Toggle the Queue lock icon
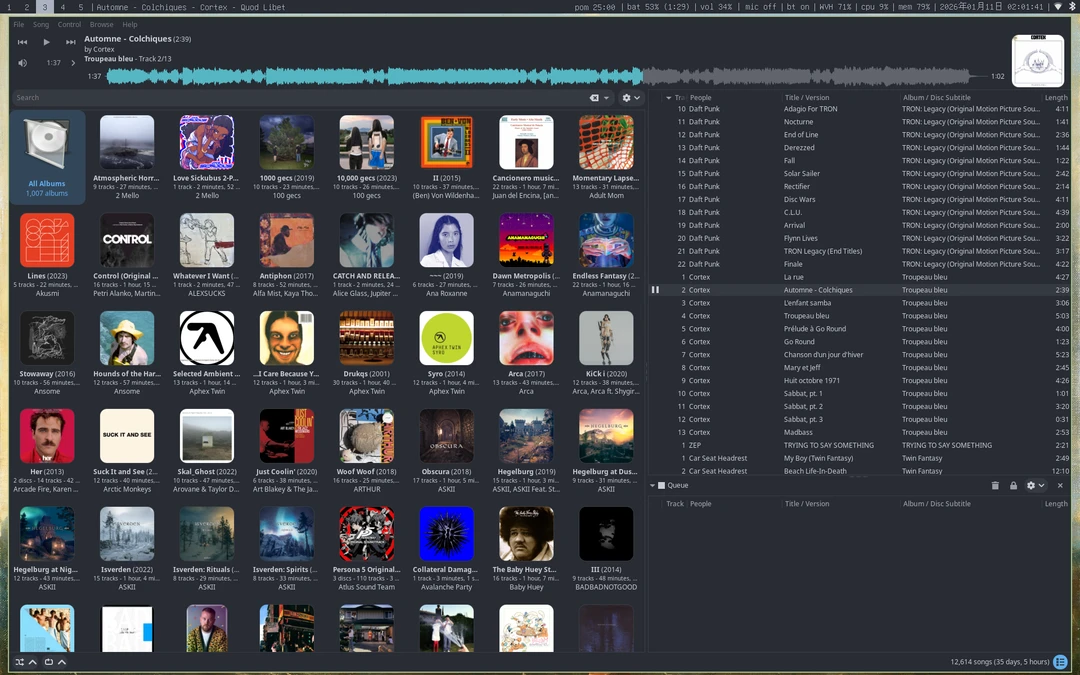The width and height of the screenshot is (1080, 675). click(1013, 485)
